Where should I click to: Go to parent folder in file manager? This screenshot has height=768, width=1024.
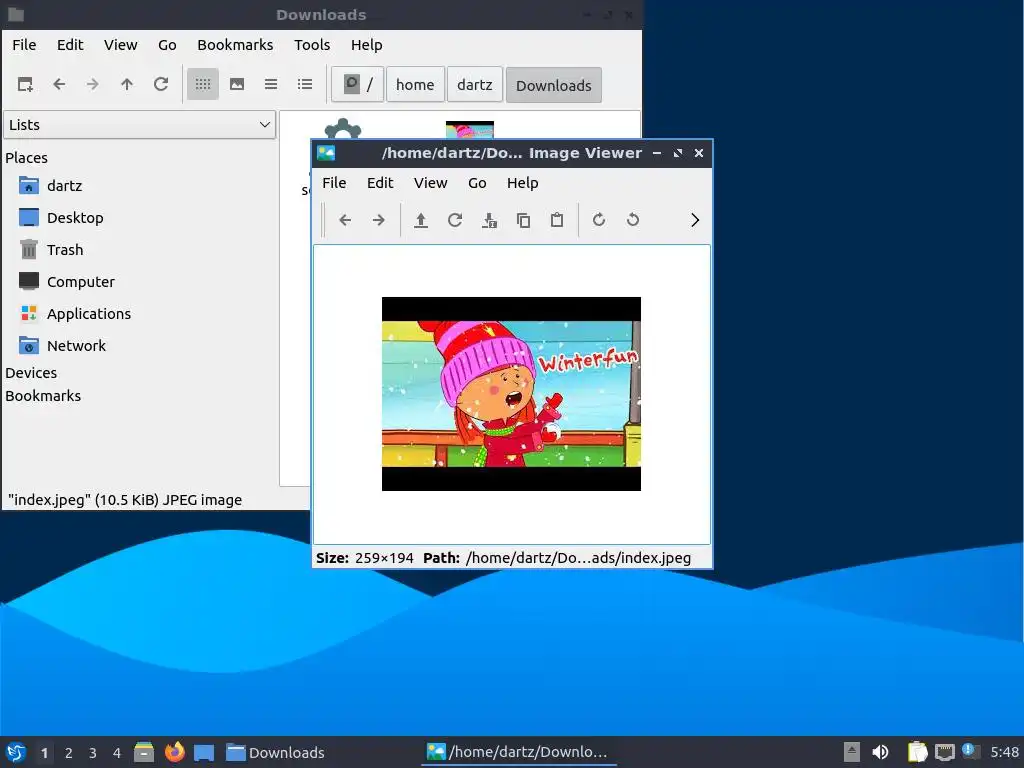click(127, 84)
